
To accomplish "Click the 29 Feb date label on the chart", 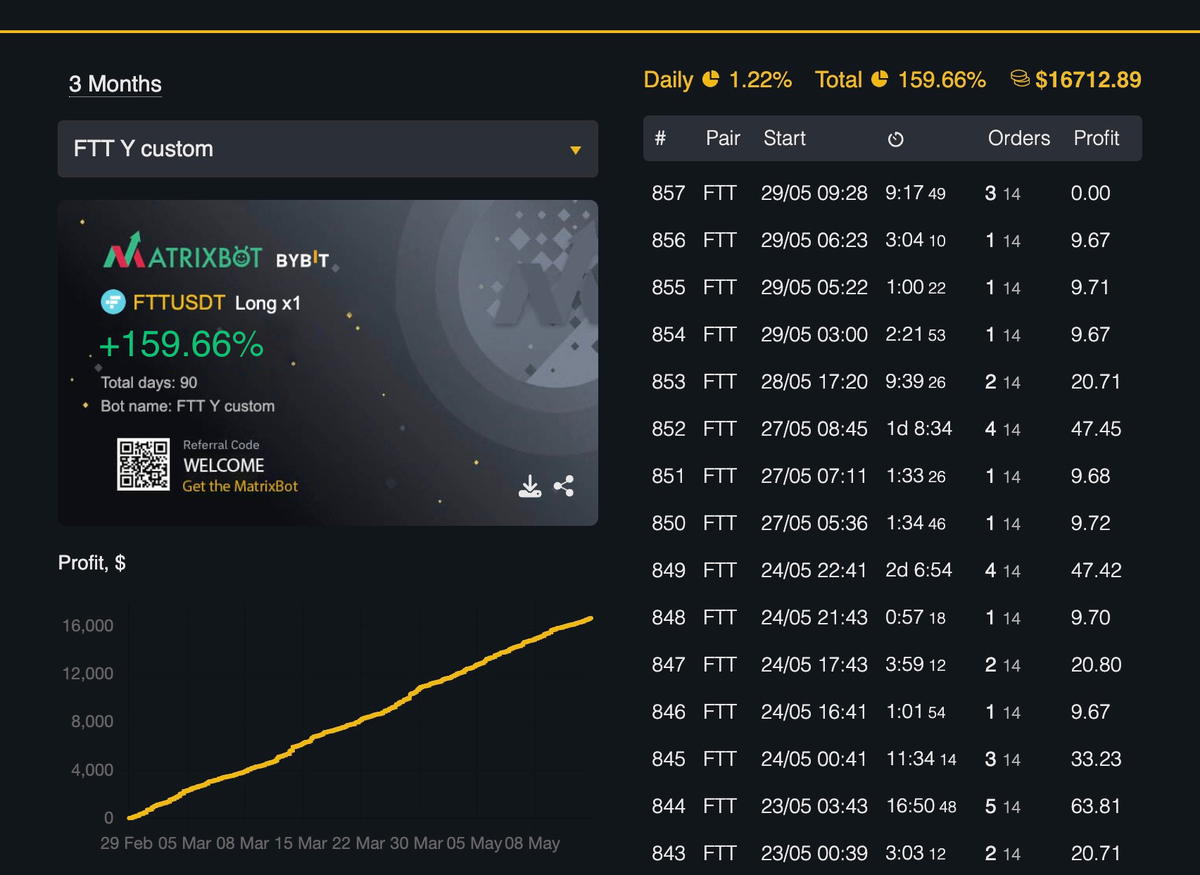I will pos(127,843).
